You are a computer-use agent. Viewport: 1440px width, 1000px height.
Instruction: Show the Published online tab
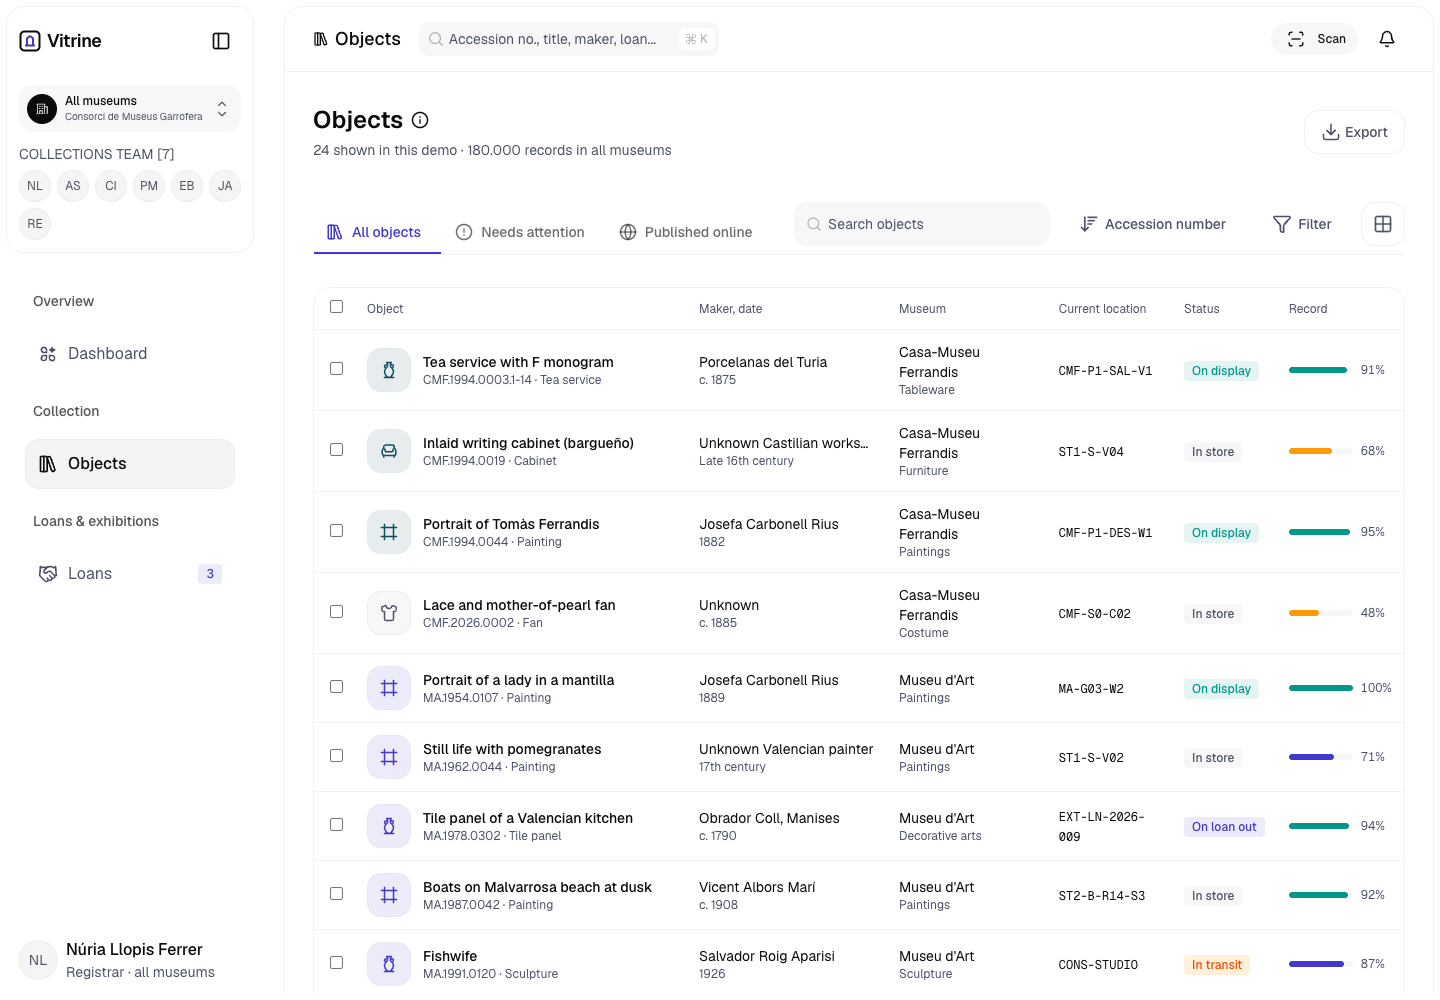point(686,232)
